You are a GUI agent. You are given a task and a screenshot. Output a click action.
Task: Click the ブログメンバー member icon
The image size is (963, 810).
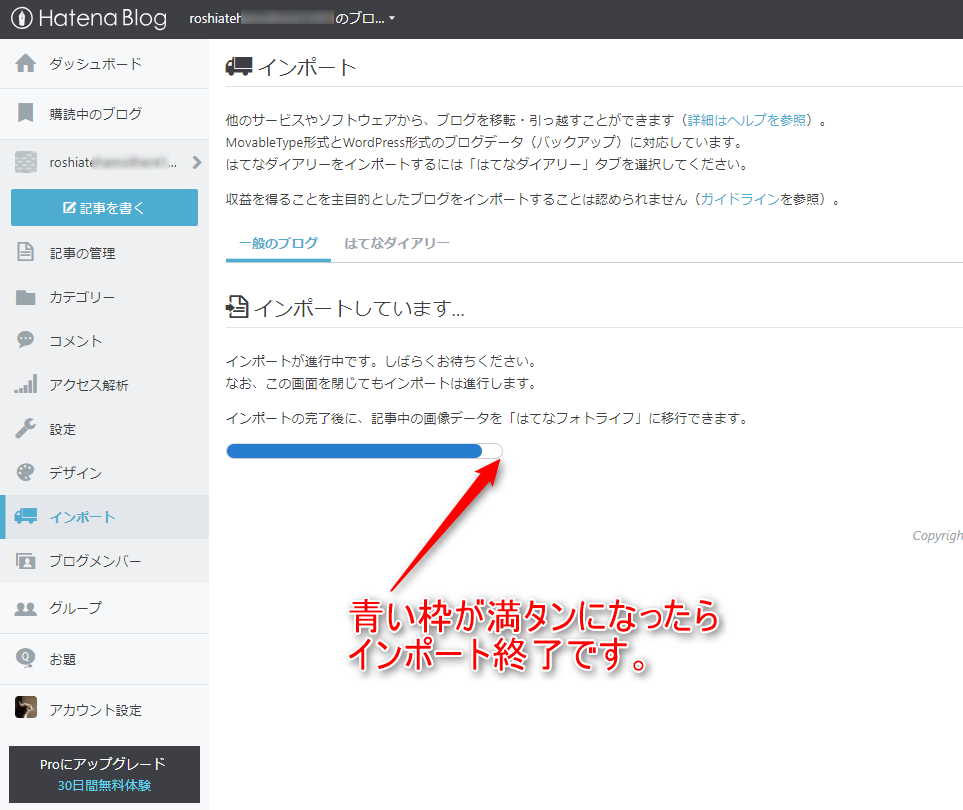point(25,561)
